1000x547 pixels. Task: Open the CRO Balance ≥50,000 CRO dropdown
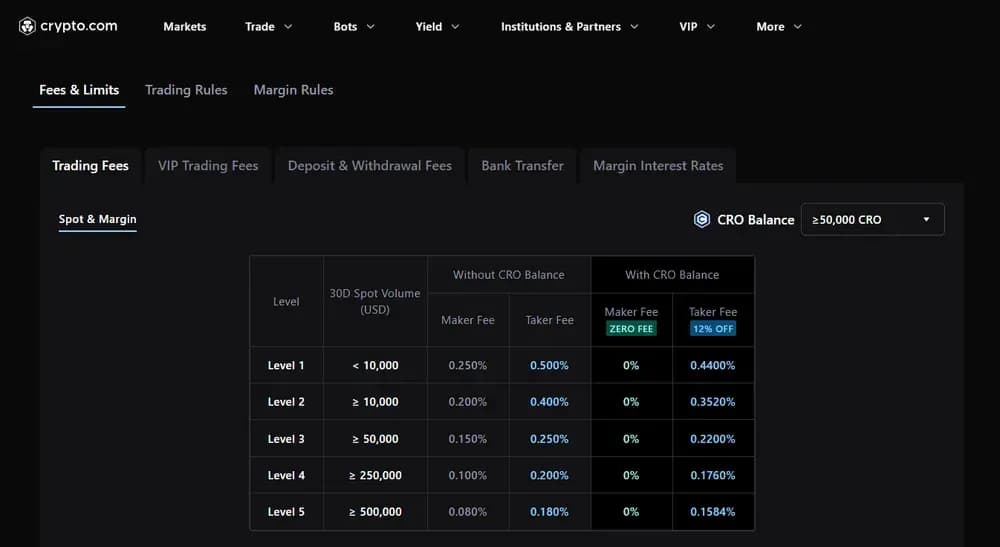pyautogui.click(x=872, y=219)
